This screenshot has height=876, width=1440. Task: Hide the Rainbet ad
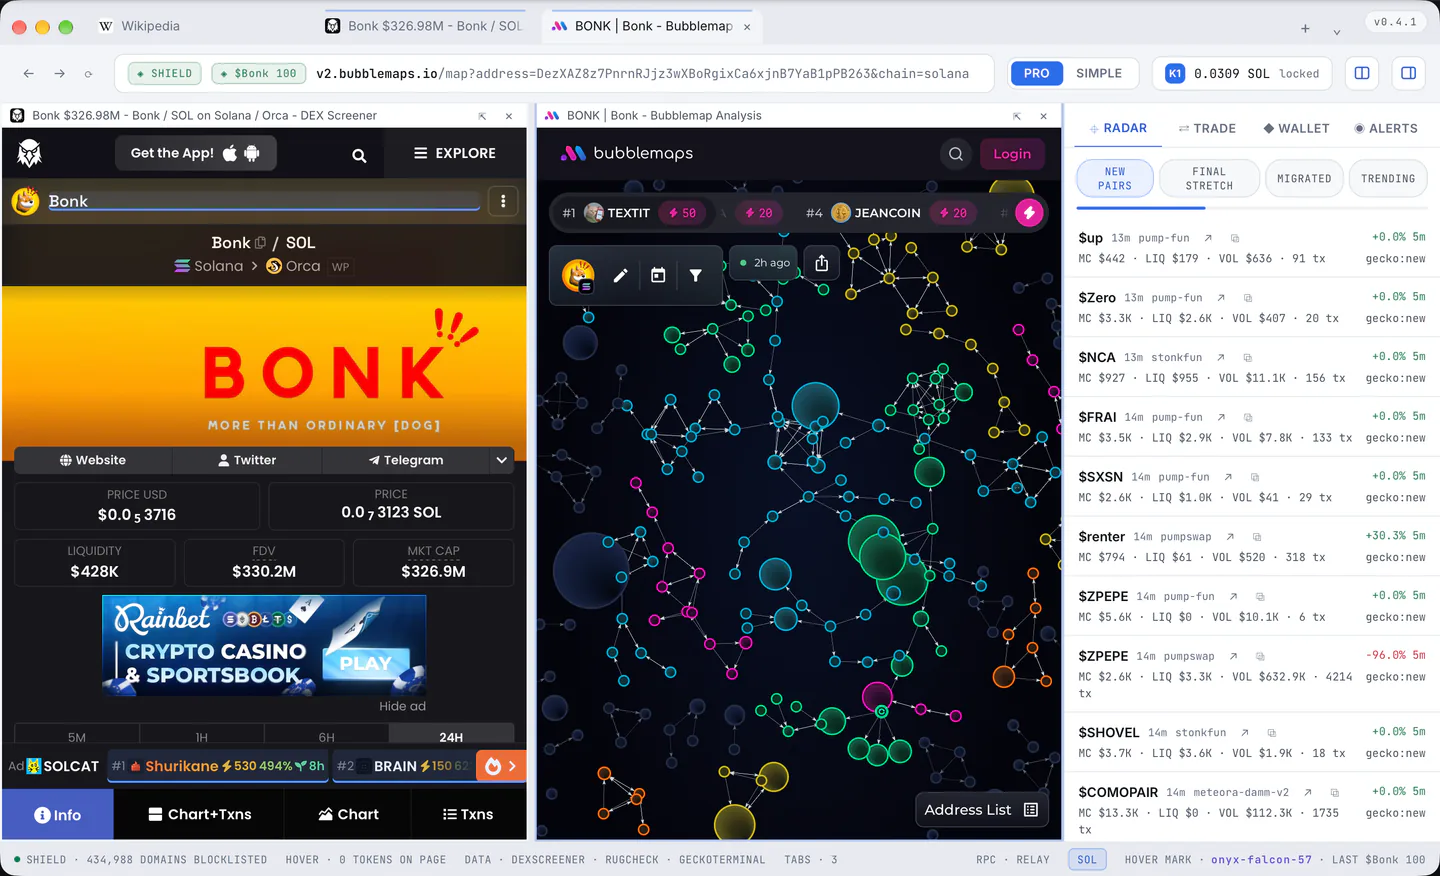402,706
